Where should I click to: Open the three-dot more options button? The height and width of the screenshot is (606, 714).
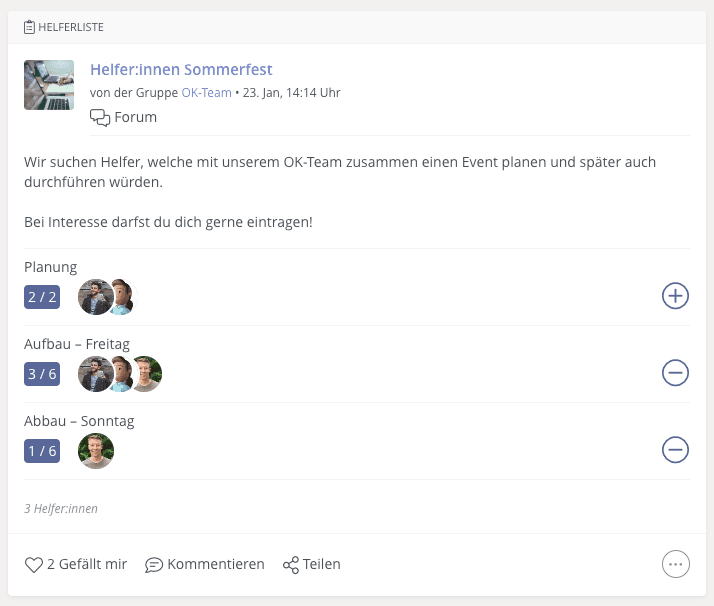point(675,564)
